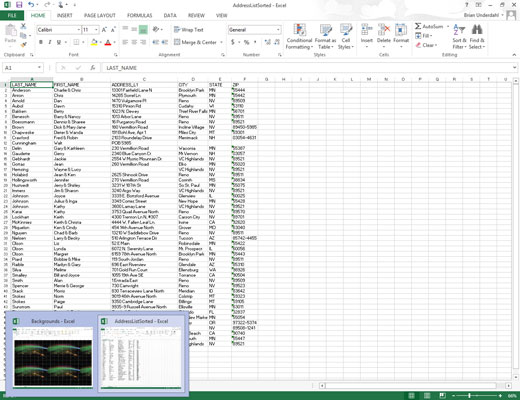Viewport: 520px width, 400px height.
Task: Toggle Italic formatting
Action: [50, 42]
